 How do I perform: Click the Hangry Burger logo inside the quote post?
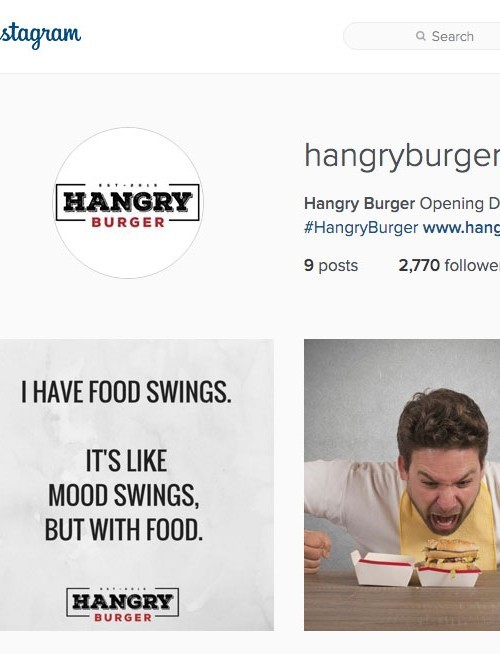[123, 605]
